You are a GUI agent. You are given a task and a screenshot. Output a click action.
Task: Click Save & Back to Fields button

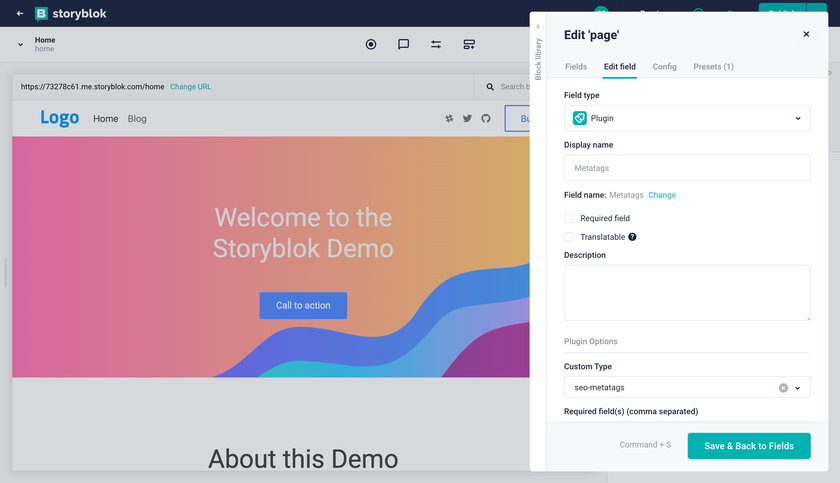click(x=749, y=446)
